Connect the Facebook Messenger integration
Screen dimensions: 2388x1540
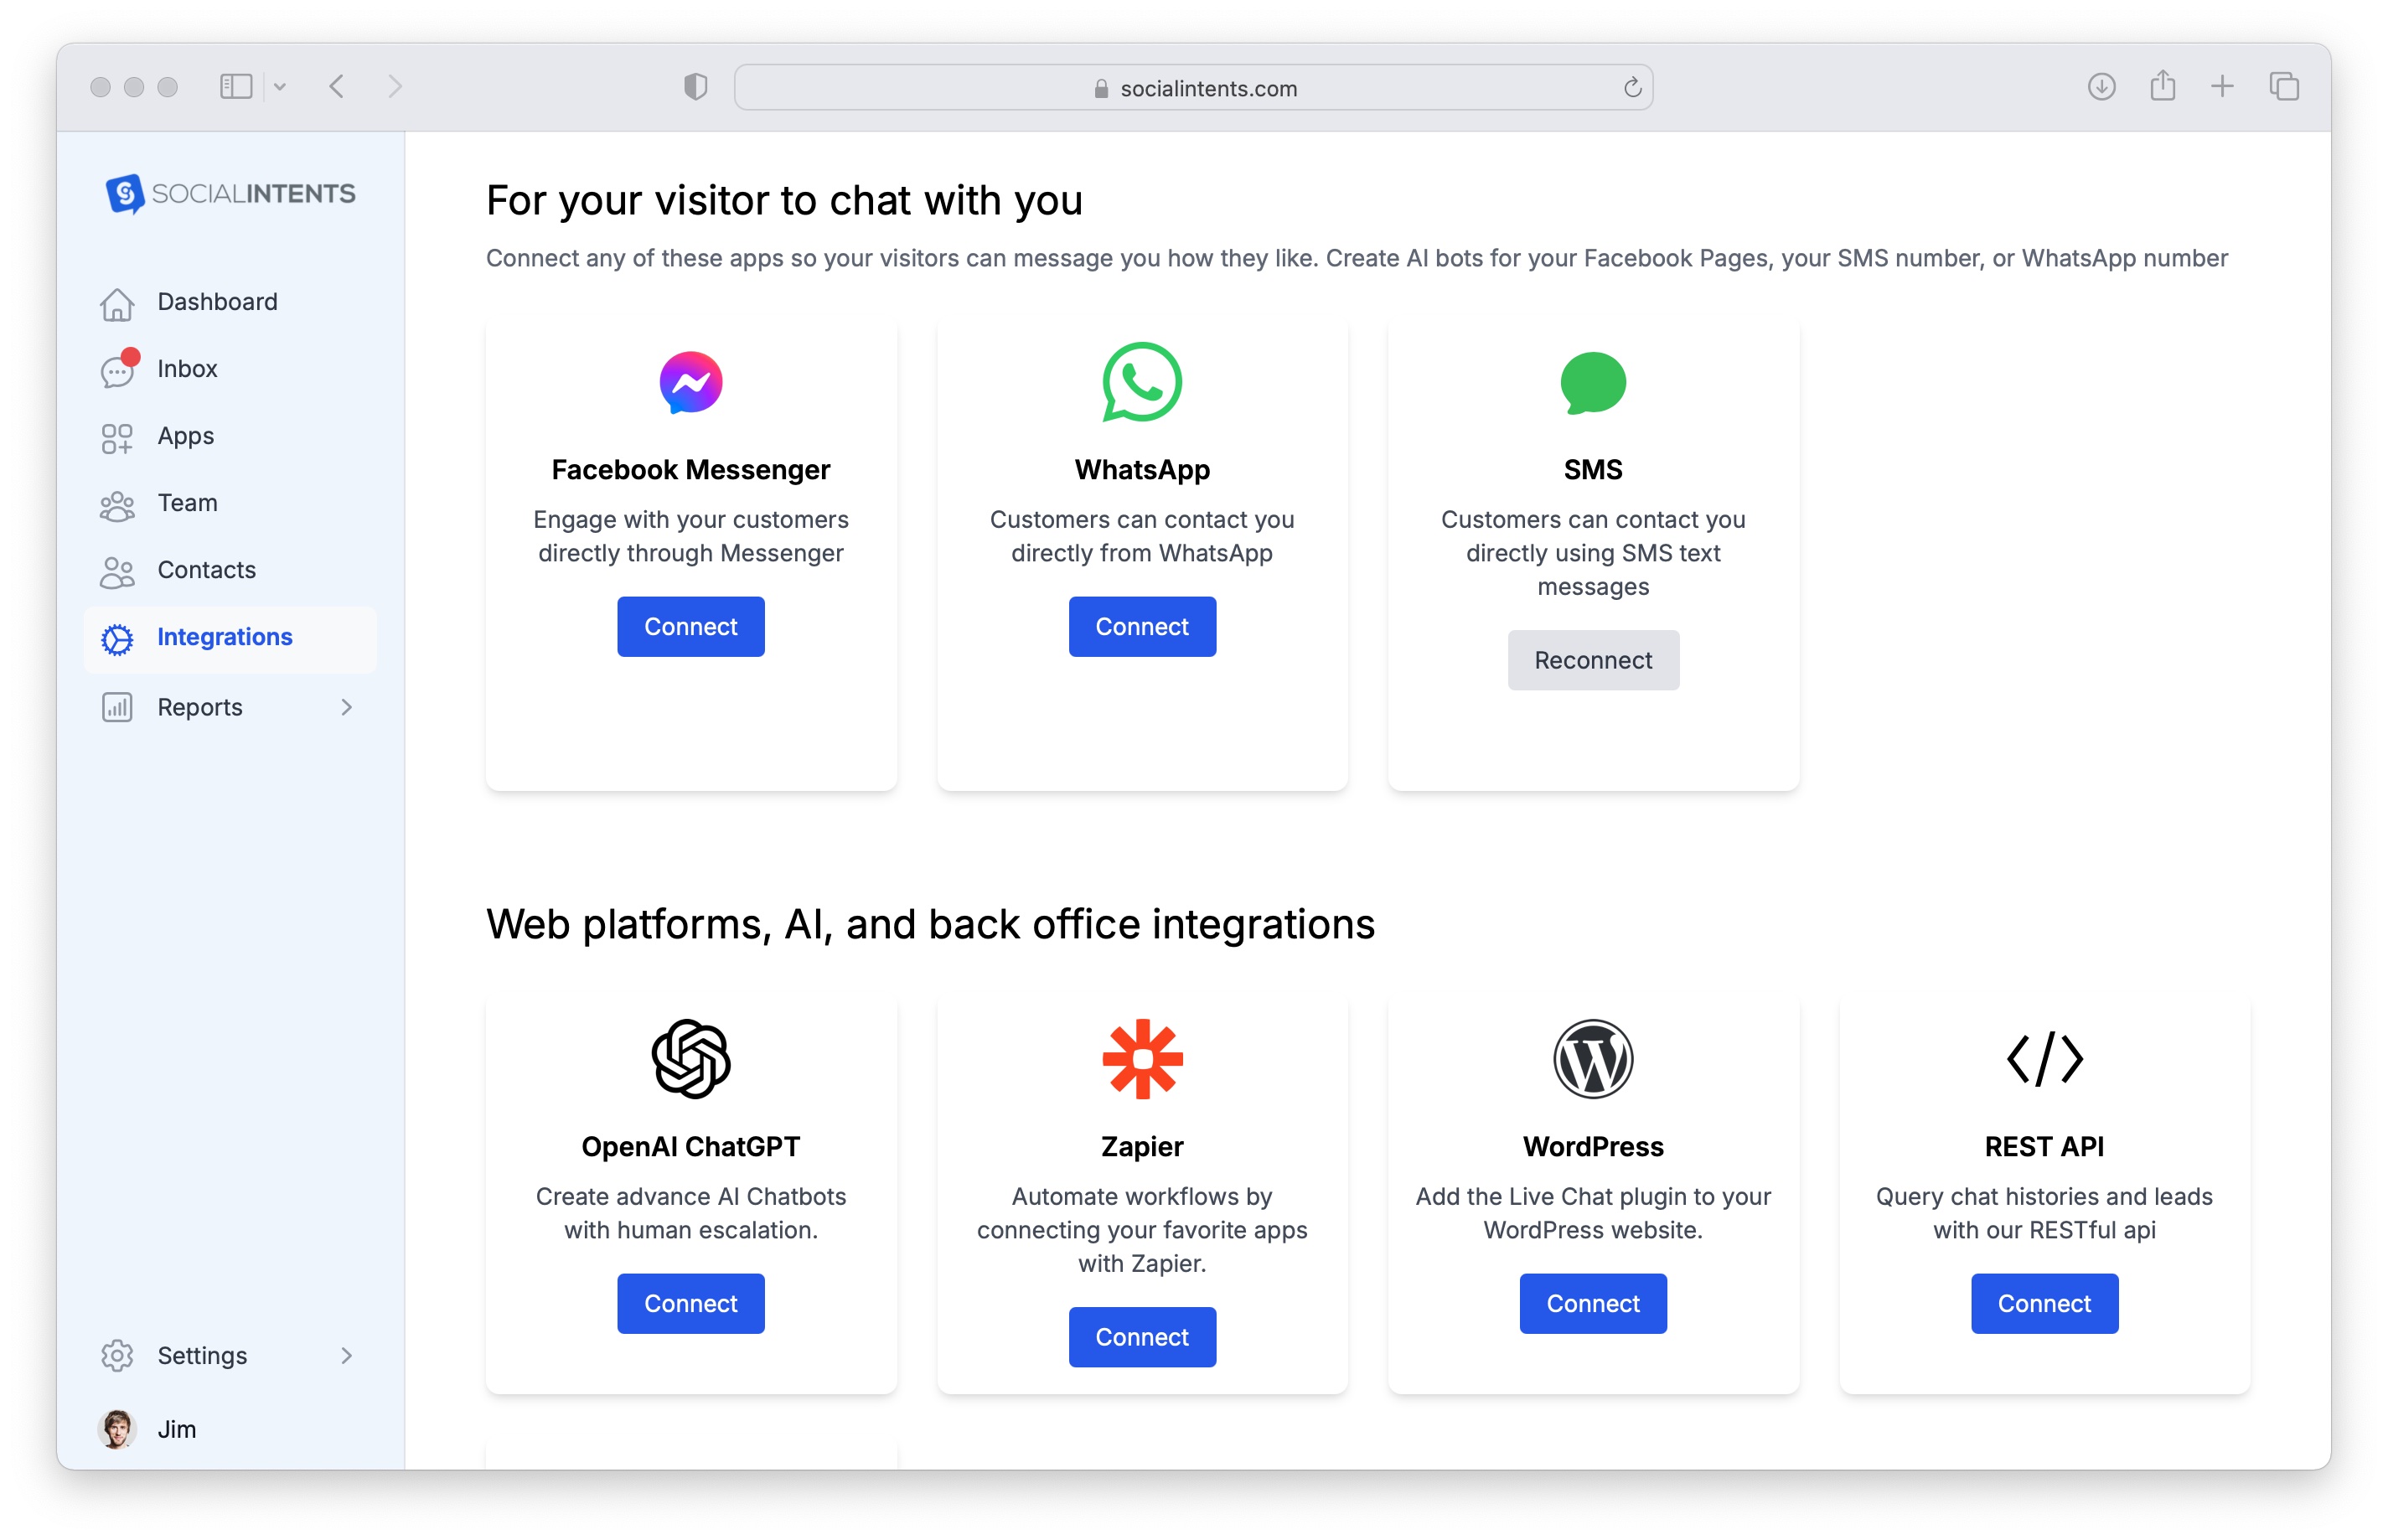coord(690,626)
